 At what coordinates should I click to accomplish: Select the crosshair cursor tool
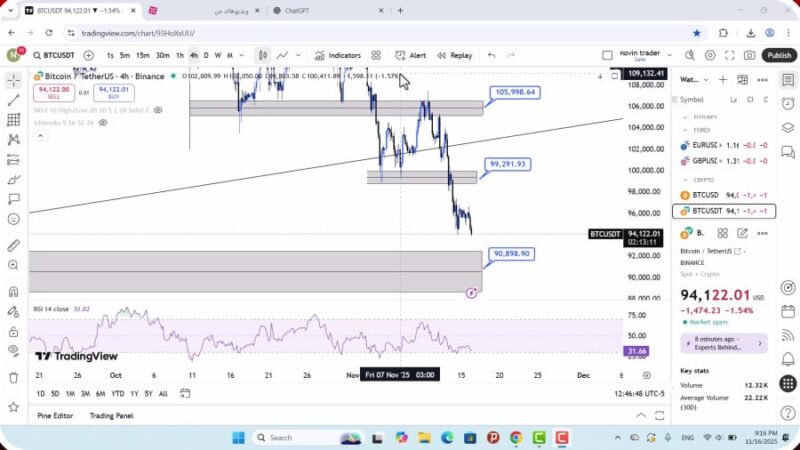14,80
